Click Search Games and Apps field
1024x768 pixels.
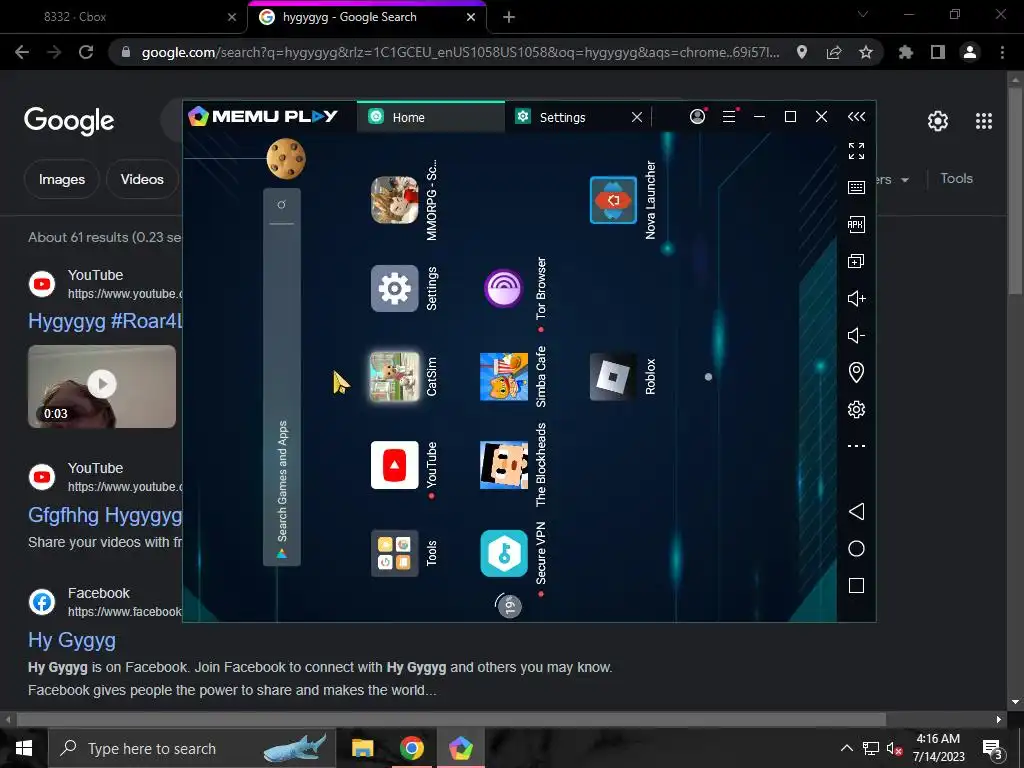click(281, 377)
